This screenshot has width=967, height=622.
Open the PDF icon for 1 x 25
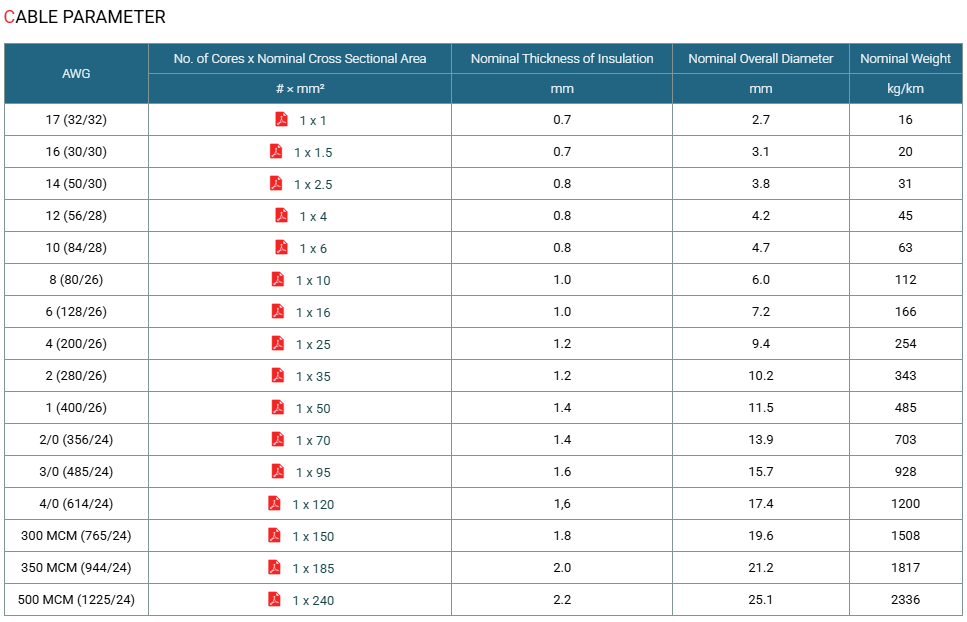tap(278, 343)
